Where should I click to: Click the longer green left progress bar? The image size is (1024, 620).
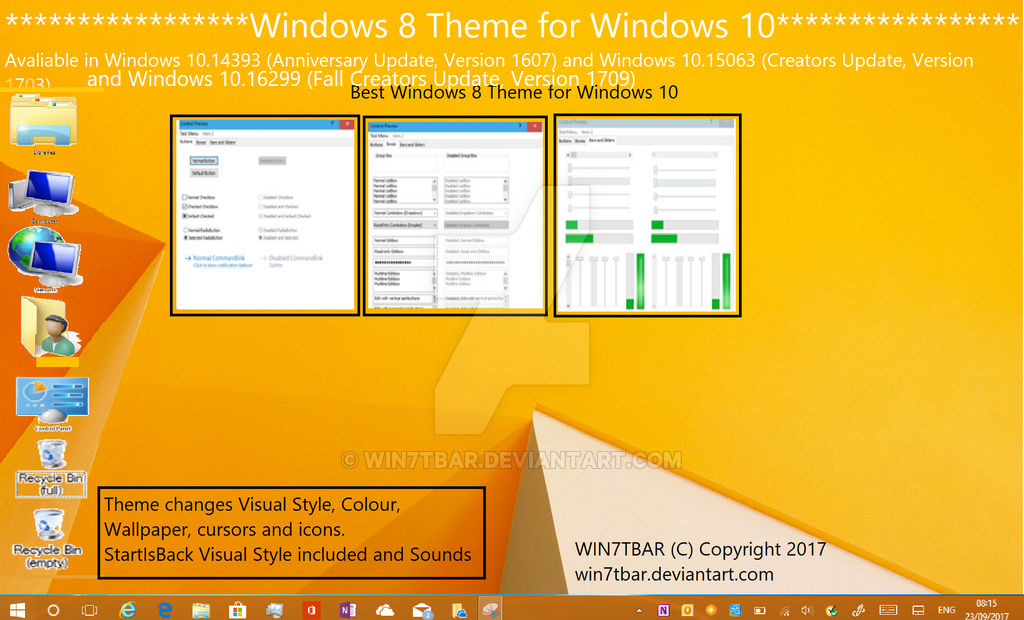(x=579, y=238)
